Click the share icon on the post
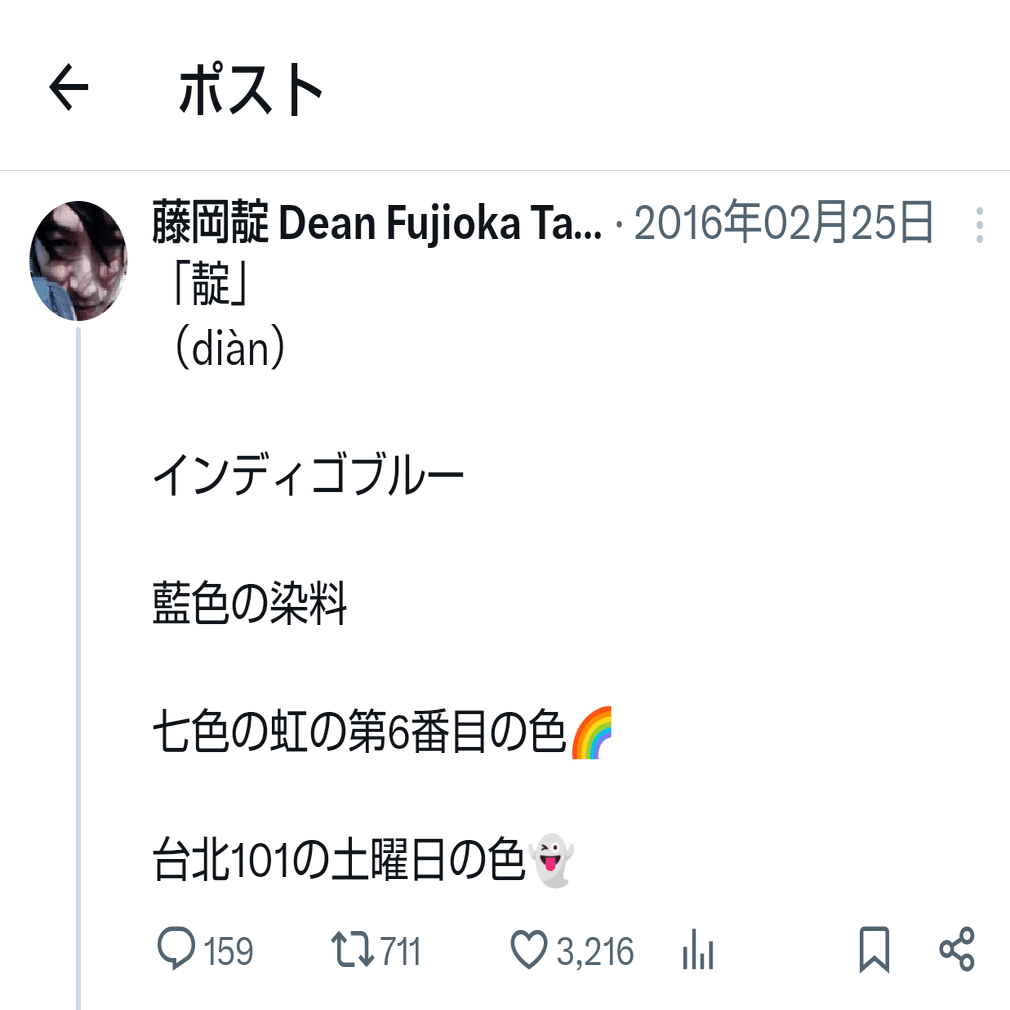1010x1010 pixels. click(x=957, y=951)
